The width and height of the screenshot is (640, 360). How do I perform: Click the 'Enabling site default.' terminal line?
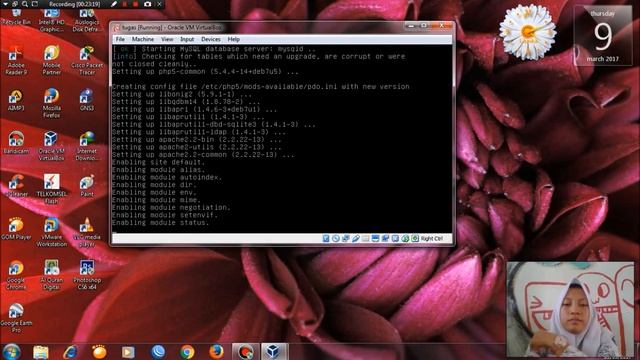158,162
